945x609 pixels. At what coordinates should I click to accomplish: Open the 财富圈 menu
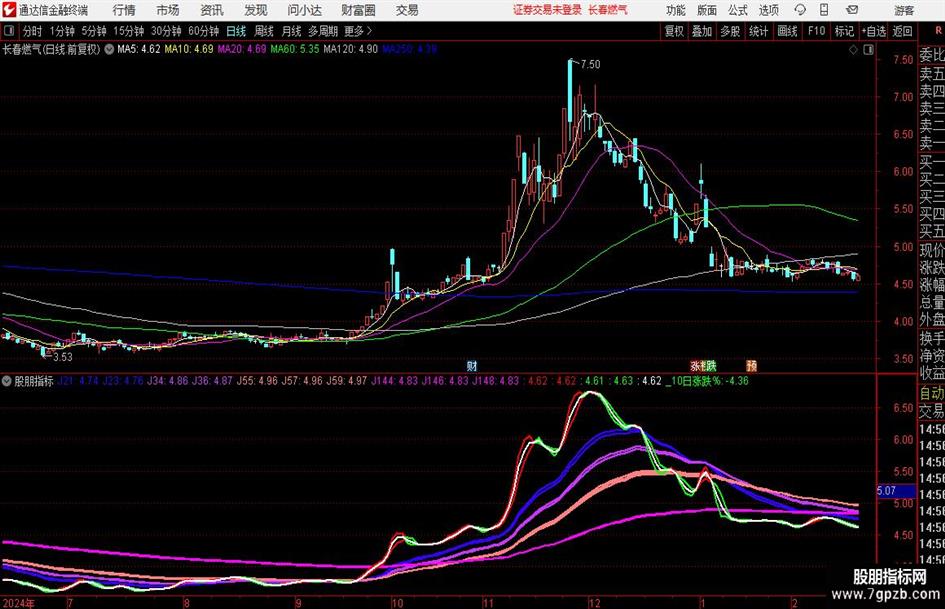coord(358,10)
